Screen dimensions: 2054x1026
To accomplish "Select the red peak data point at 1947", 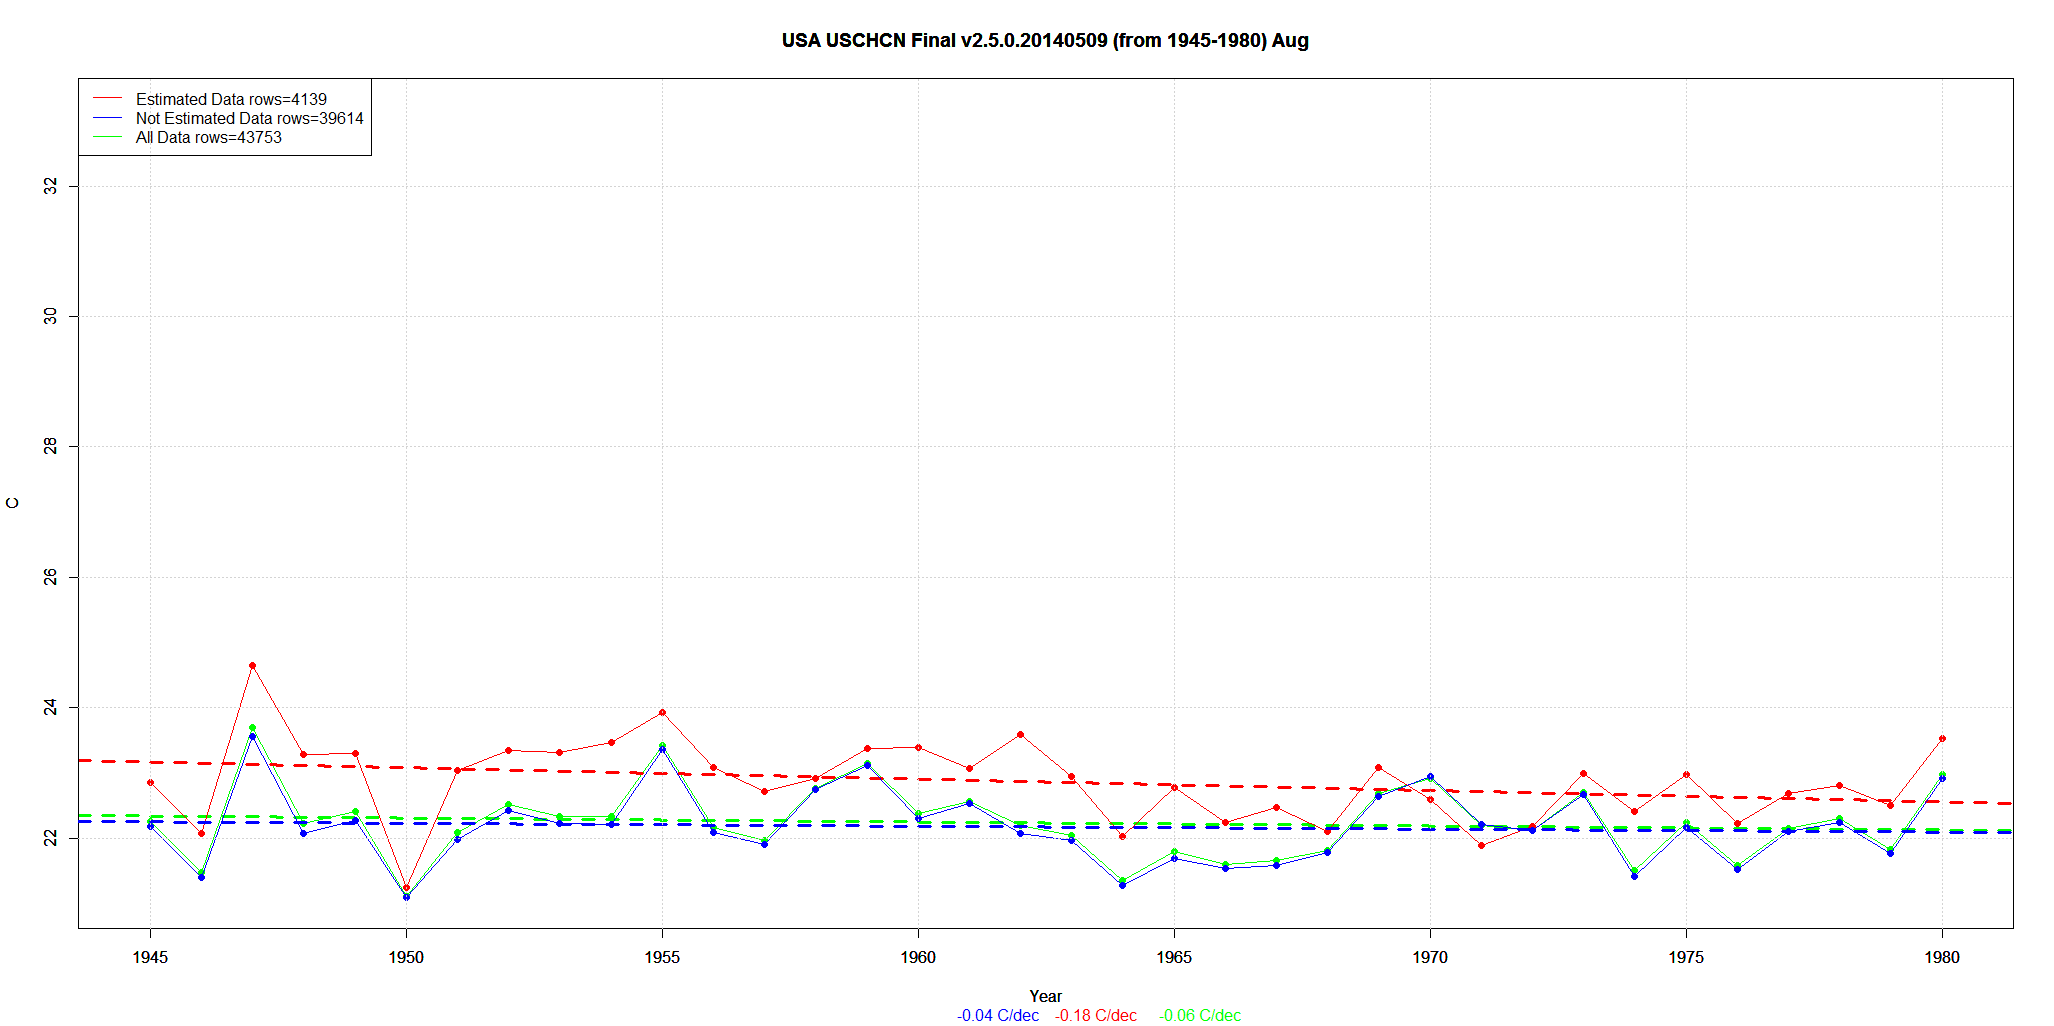I will pos(252,665).
